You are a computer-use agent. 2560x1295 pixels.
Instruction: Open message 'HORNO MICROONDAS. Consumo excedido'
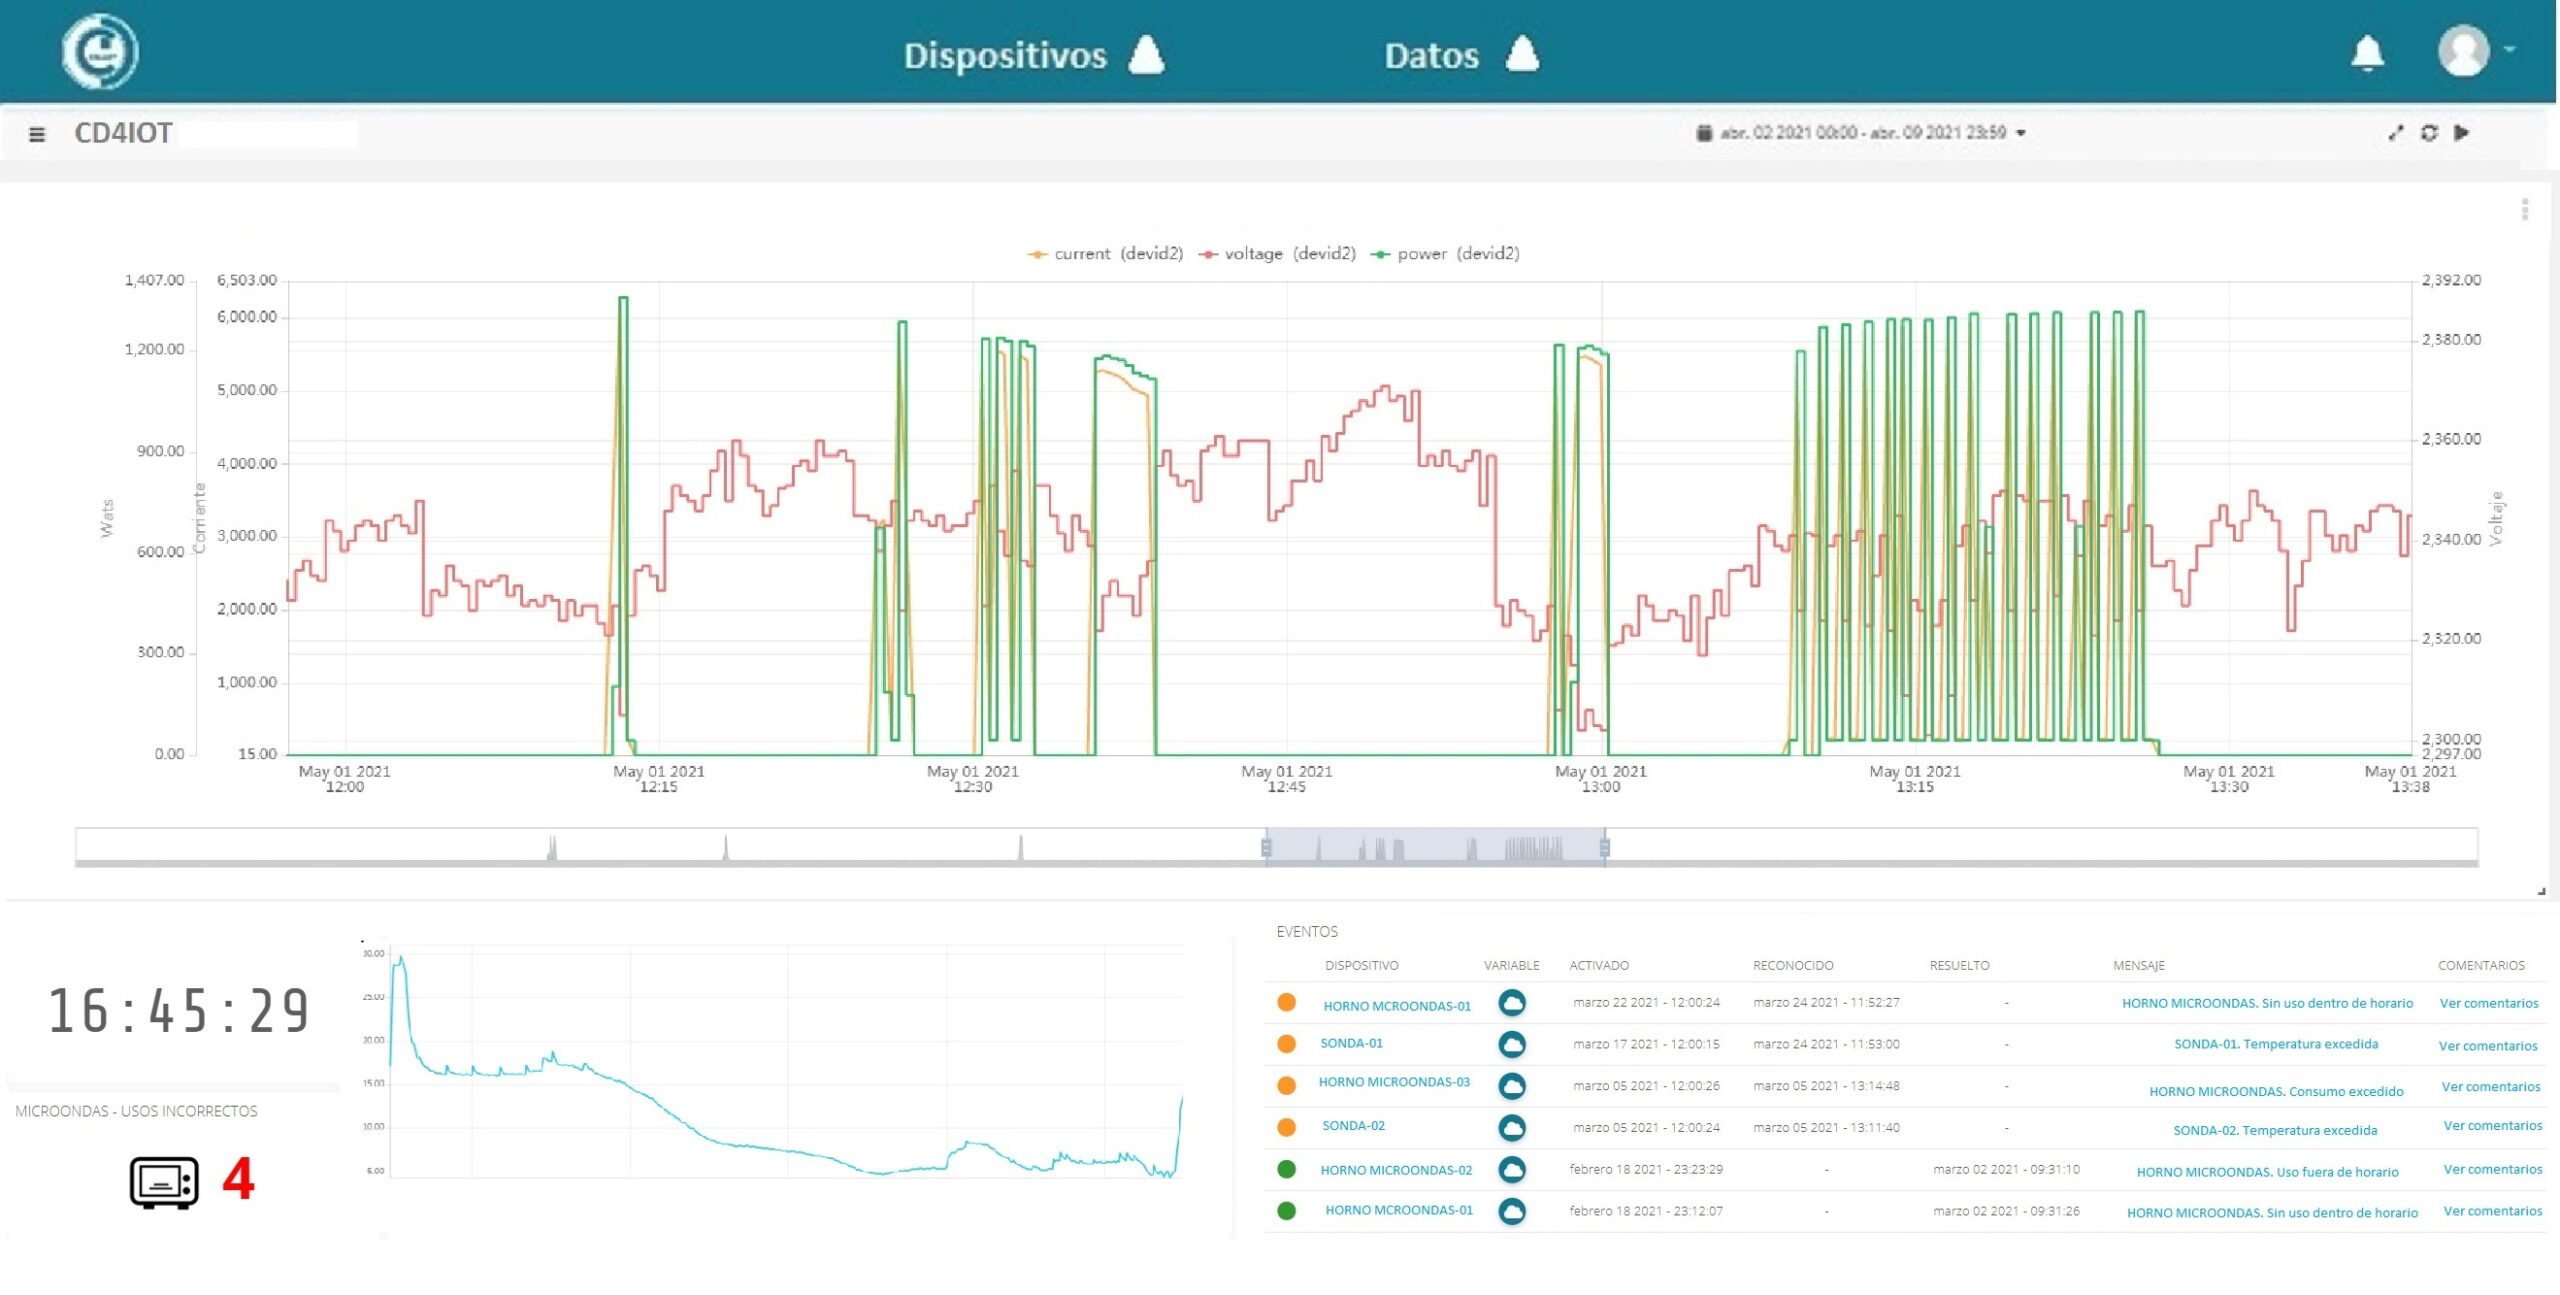(2276, 1091)
